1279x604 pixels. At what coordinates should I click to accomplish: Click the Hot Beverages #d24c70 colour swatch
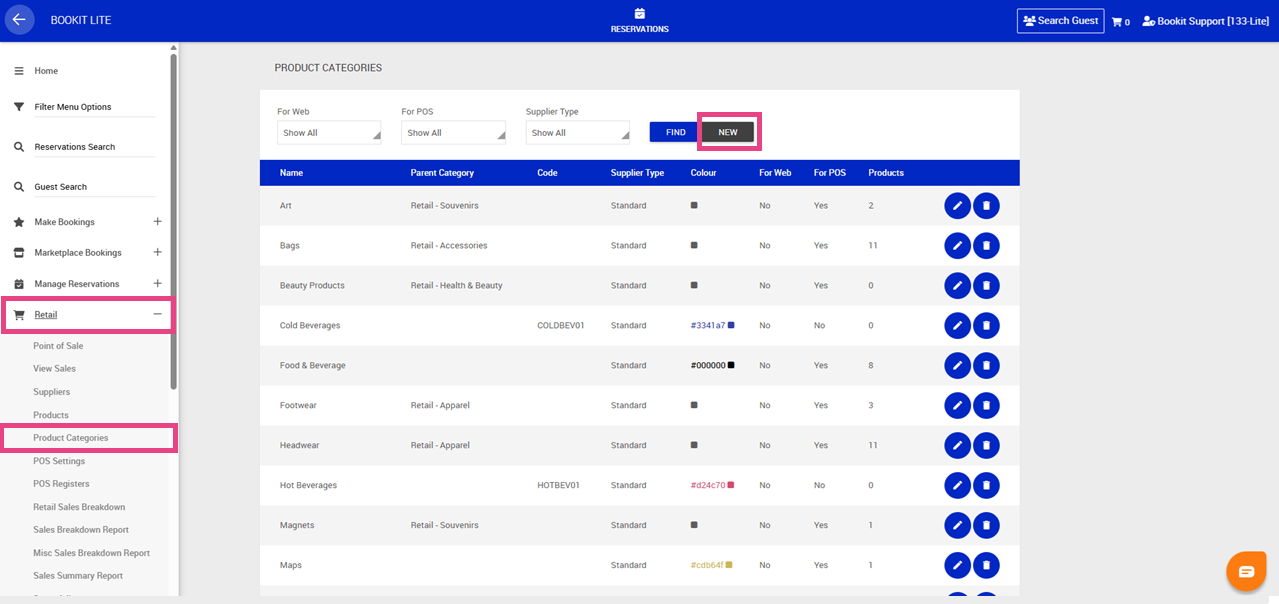coord(731,485)
